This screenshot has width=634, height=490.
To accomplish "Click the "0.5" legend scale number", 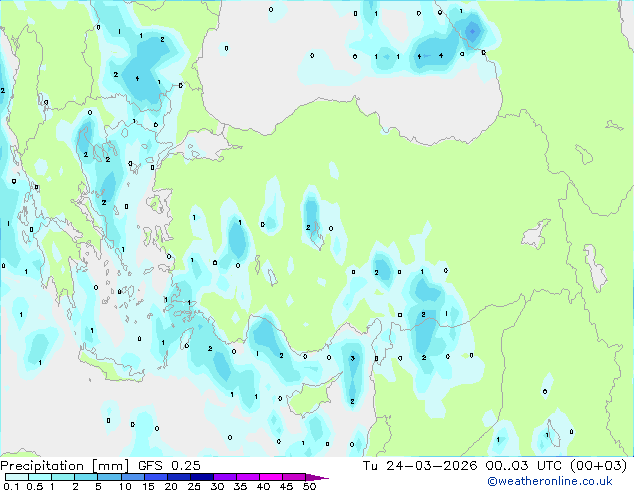I will [34, 486].
